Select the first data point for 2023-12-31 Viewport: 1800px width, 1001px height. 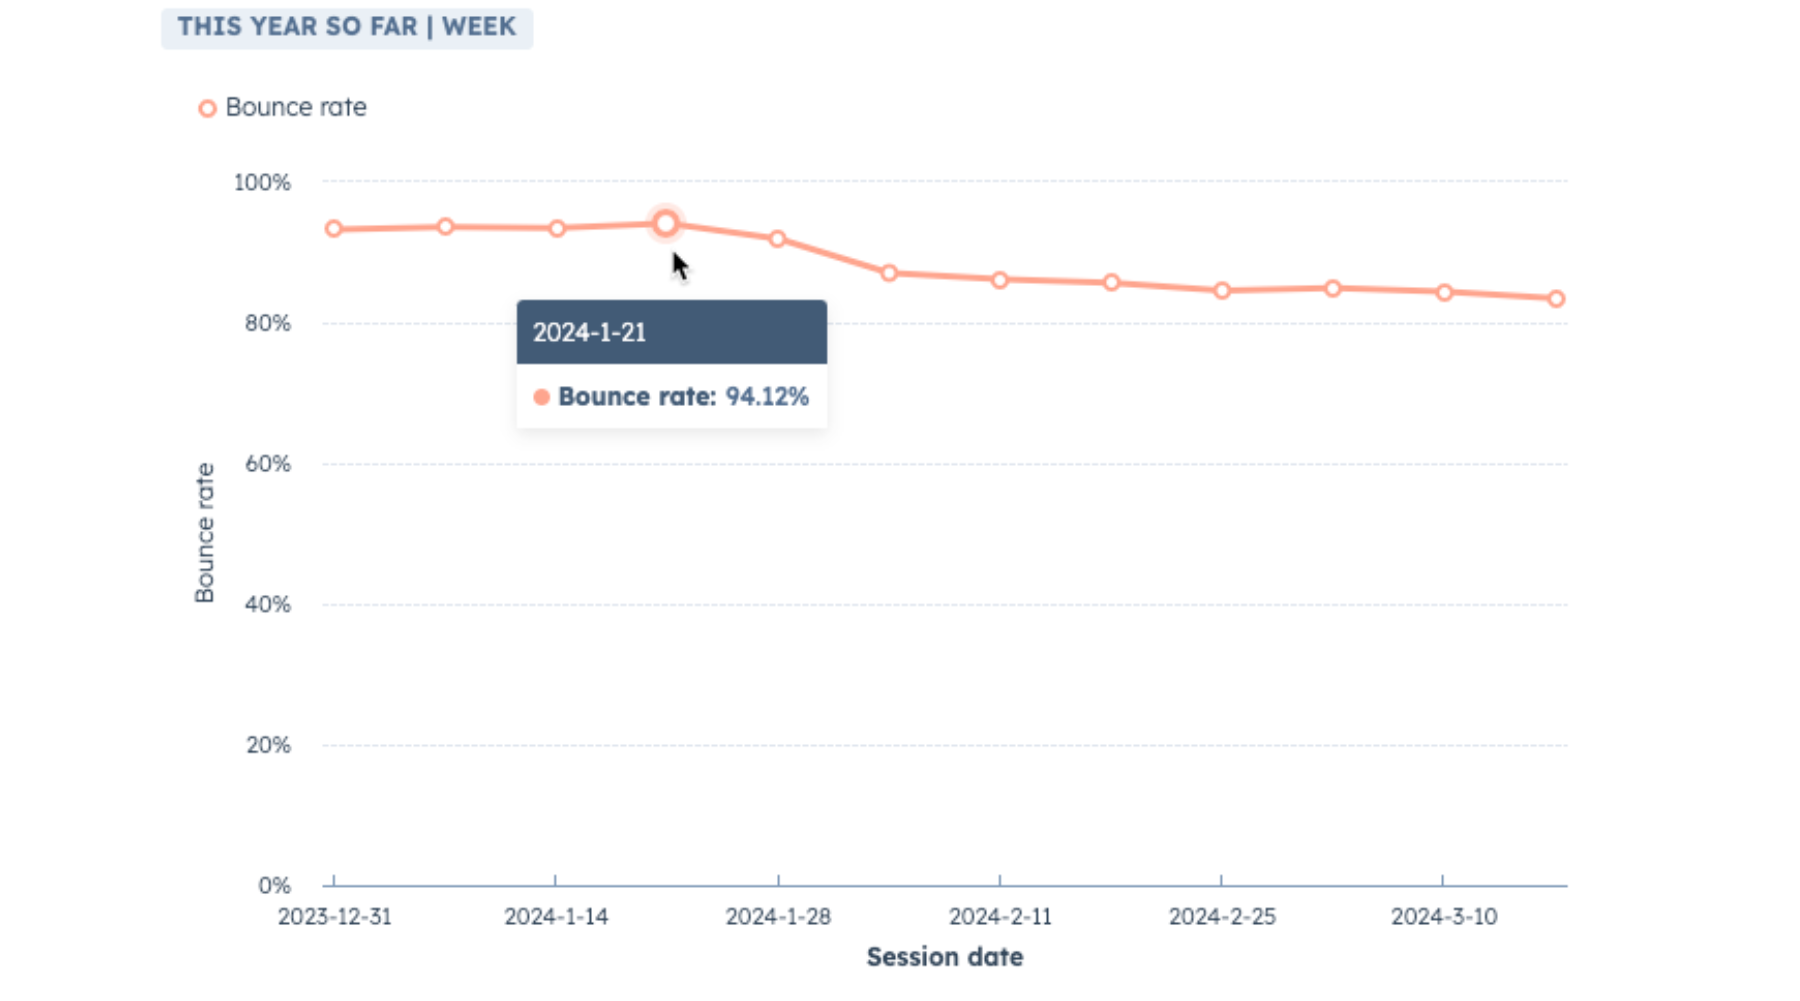tap(334, 229)
